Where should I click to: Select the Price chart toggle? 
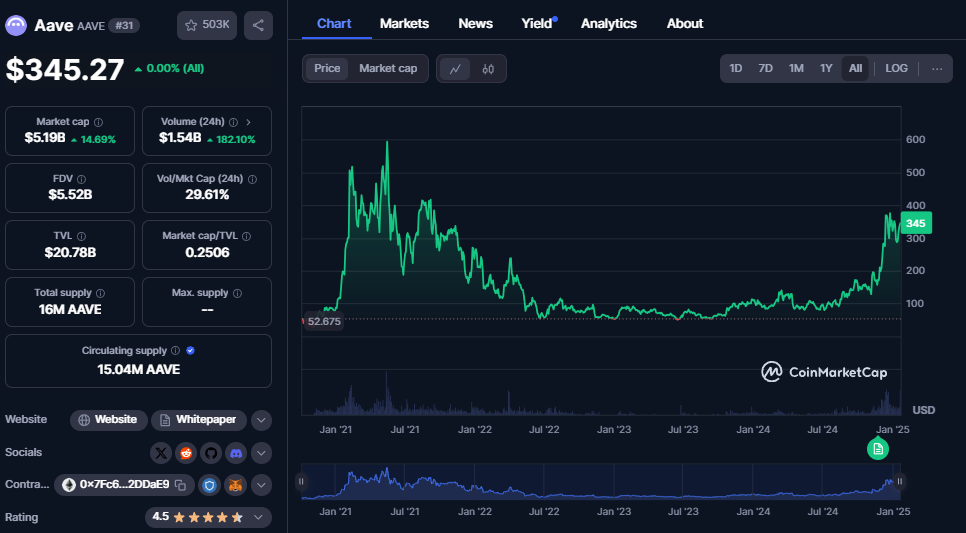(327, 68)
